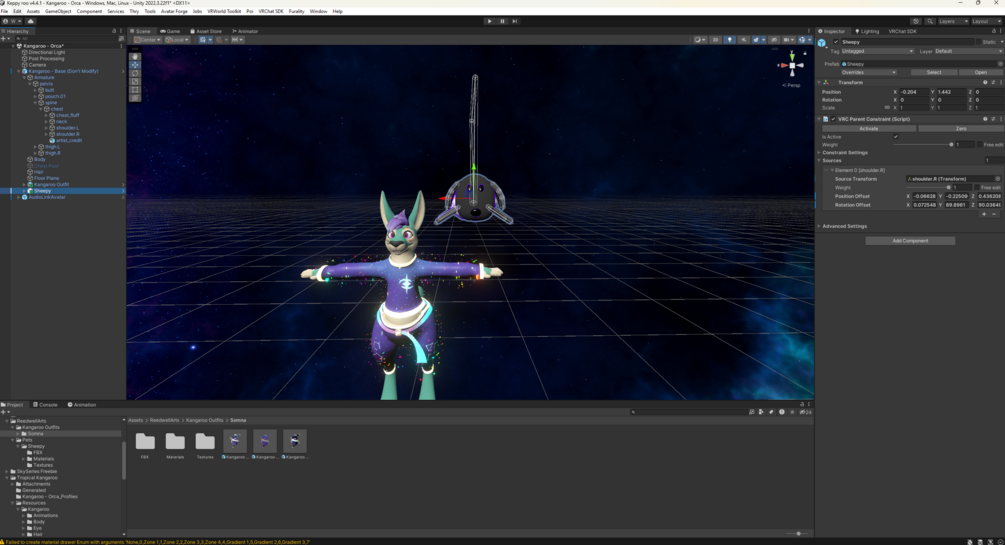Click the Zero button
This screenshot has width=1005, height=545.
click(x=961, y=128)
